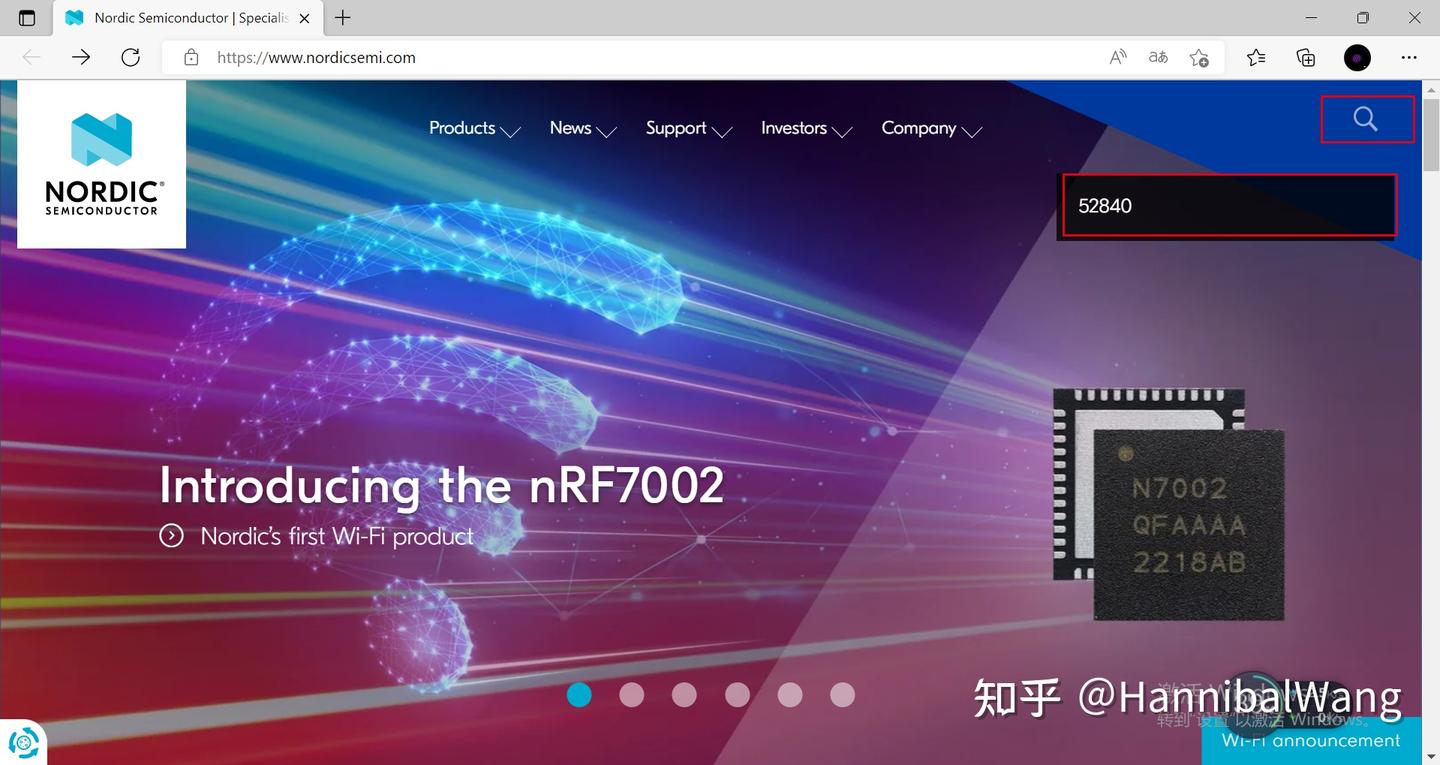Open Collections in the browser toolbar

(x=1305, y=57)
